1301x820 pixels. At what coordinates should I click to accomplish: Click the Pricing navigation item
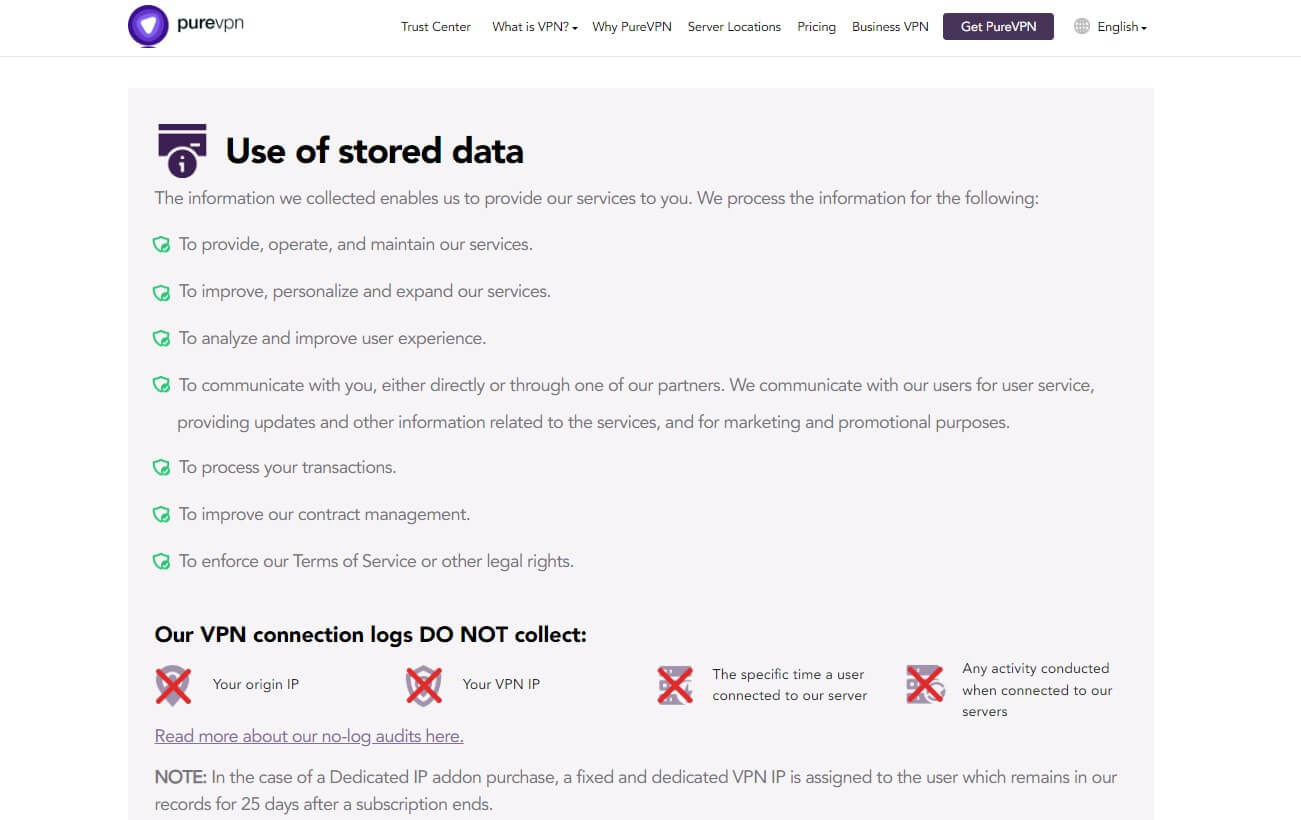[816, 27]
